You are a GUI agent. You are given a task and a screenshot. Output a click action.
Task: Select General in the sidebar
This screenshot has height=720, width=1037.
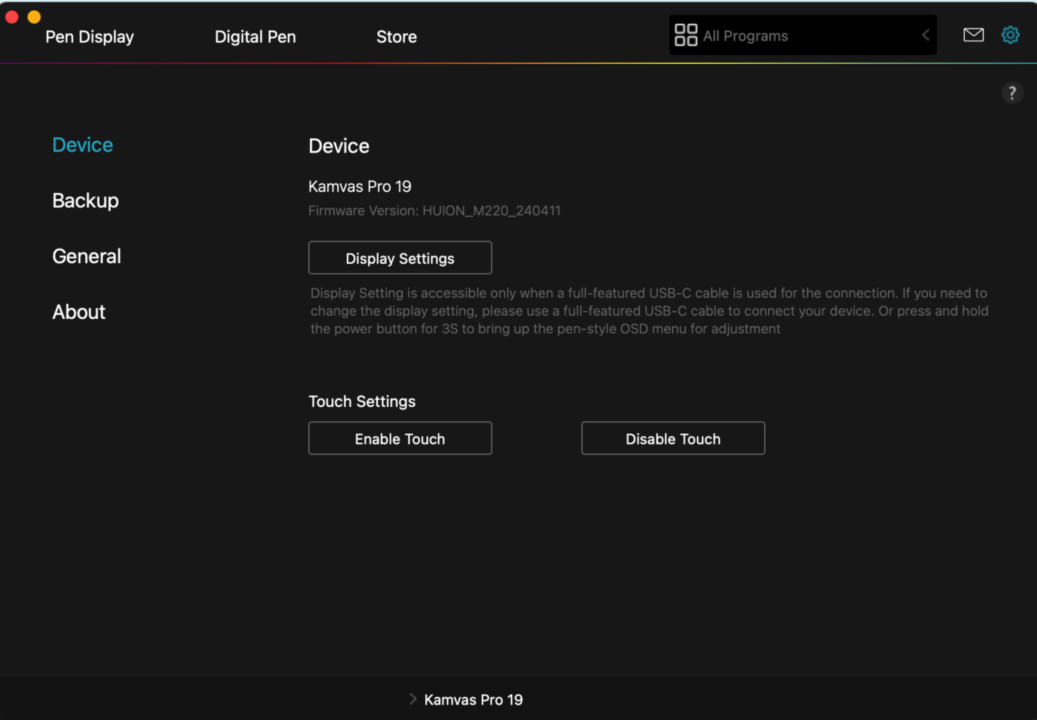[87, 256]
